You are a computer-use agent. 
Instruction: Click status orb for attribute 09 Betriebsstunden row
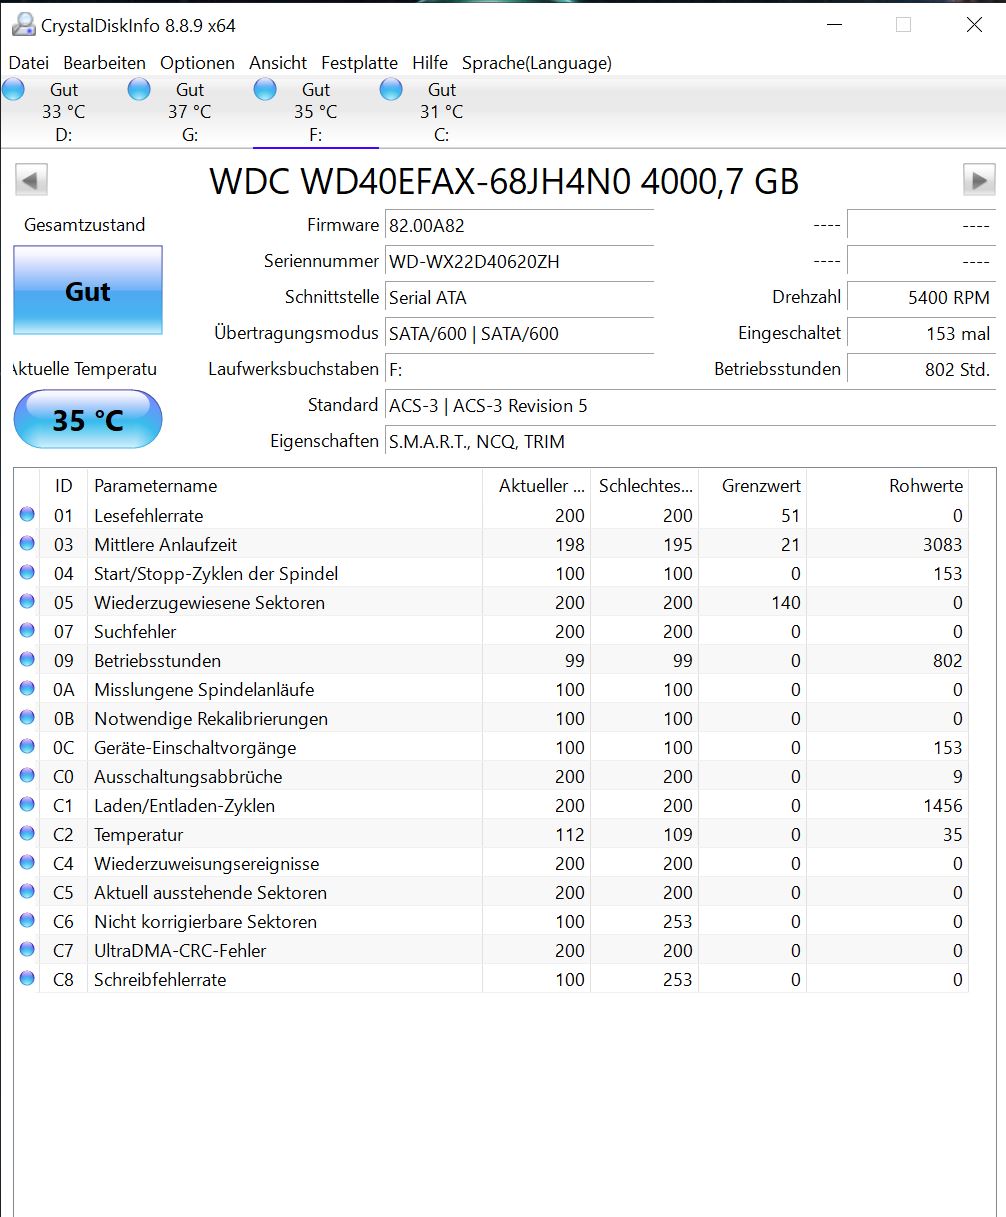point(27,660)
